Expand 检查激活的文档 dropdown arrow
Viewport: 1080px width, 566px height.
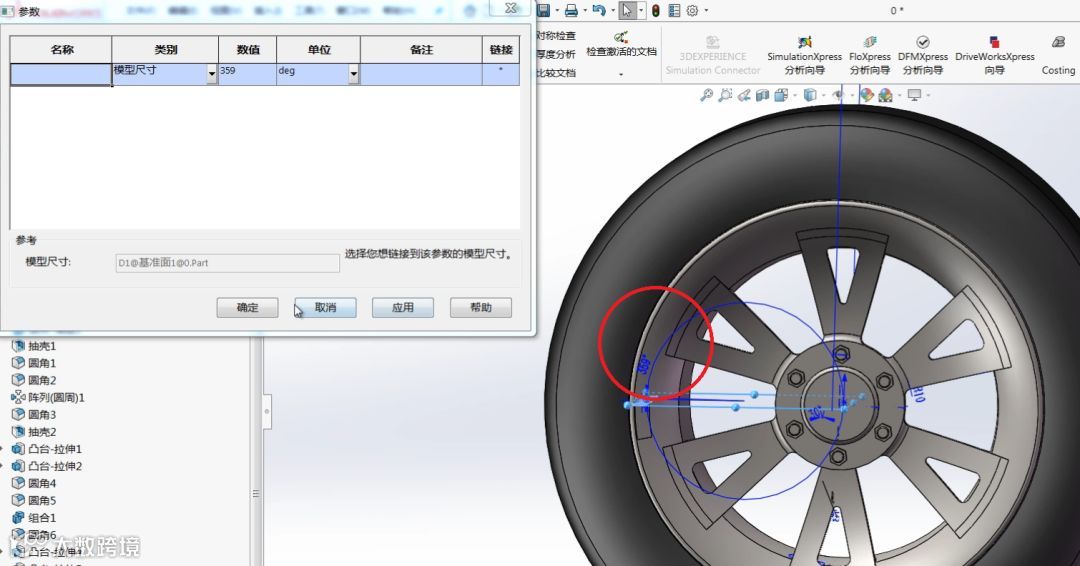point(621,74)
